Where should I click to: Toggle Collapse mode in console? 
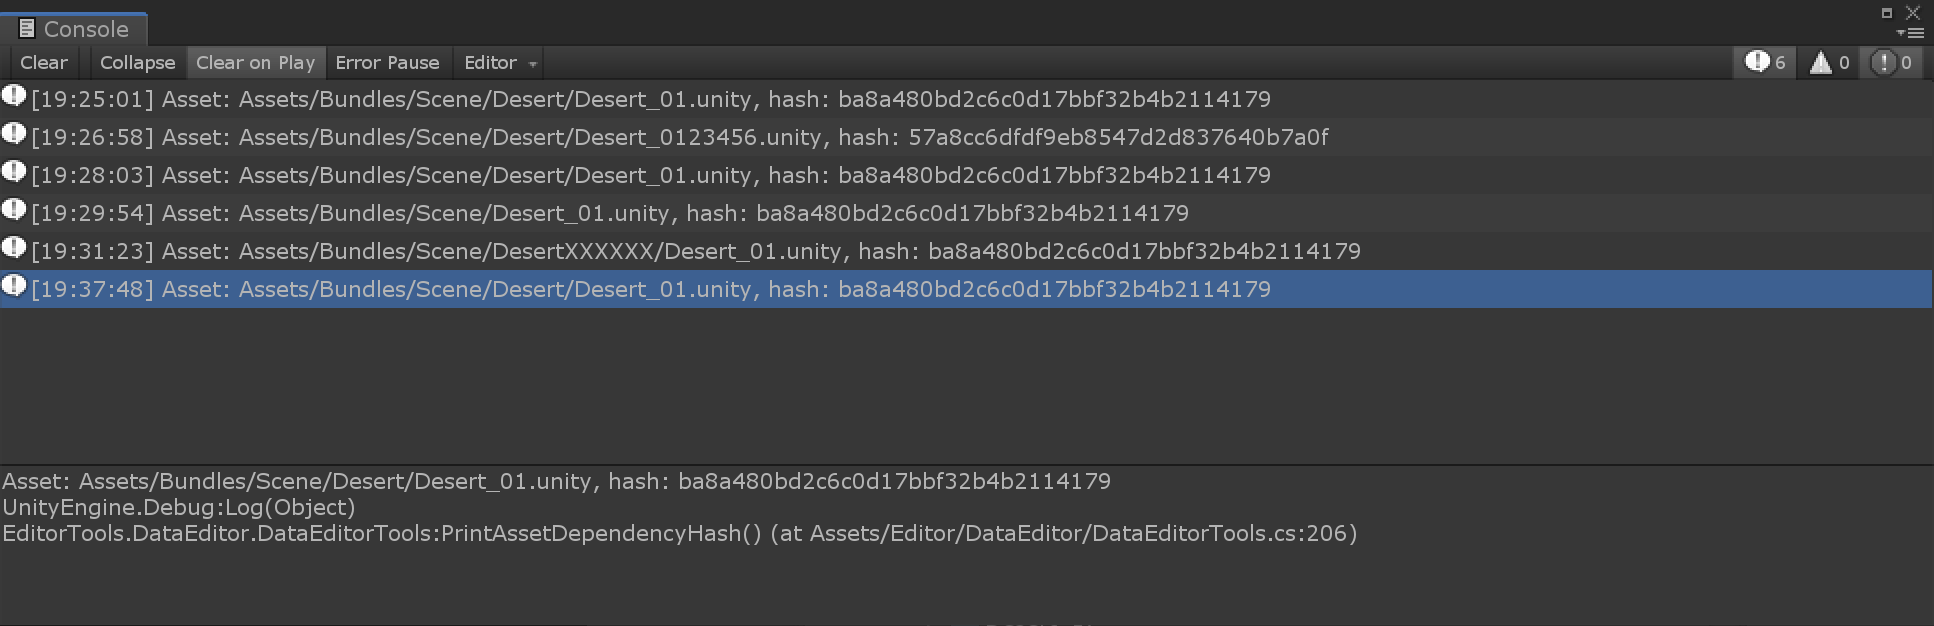[x=137, y=63]
